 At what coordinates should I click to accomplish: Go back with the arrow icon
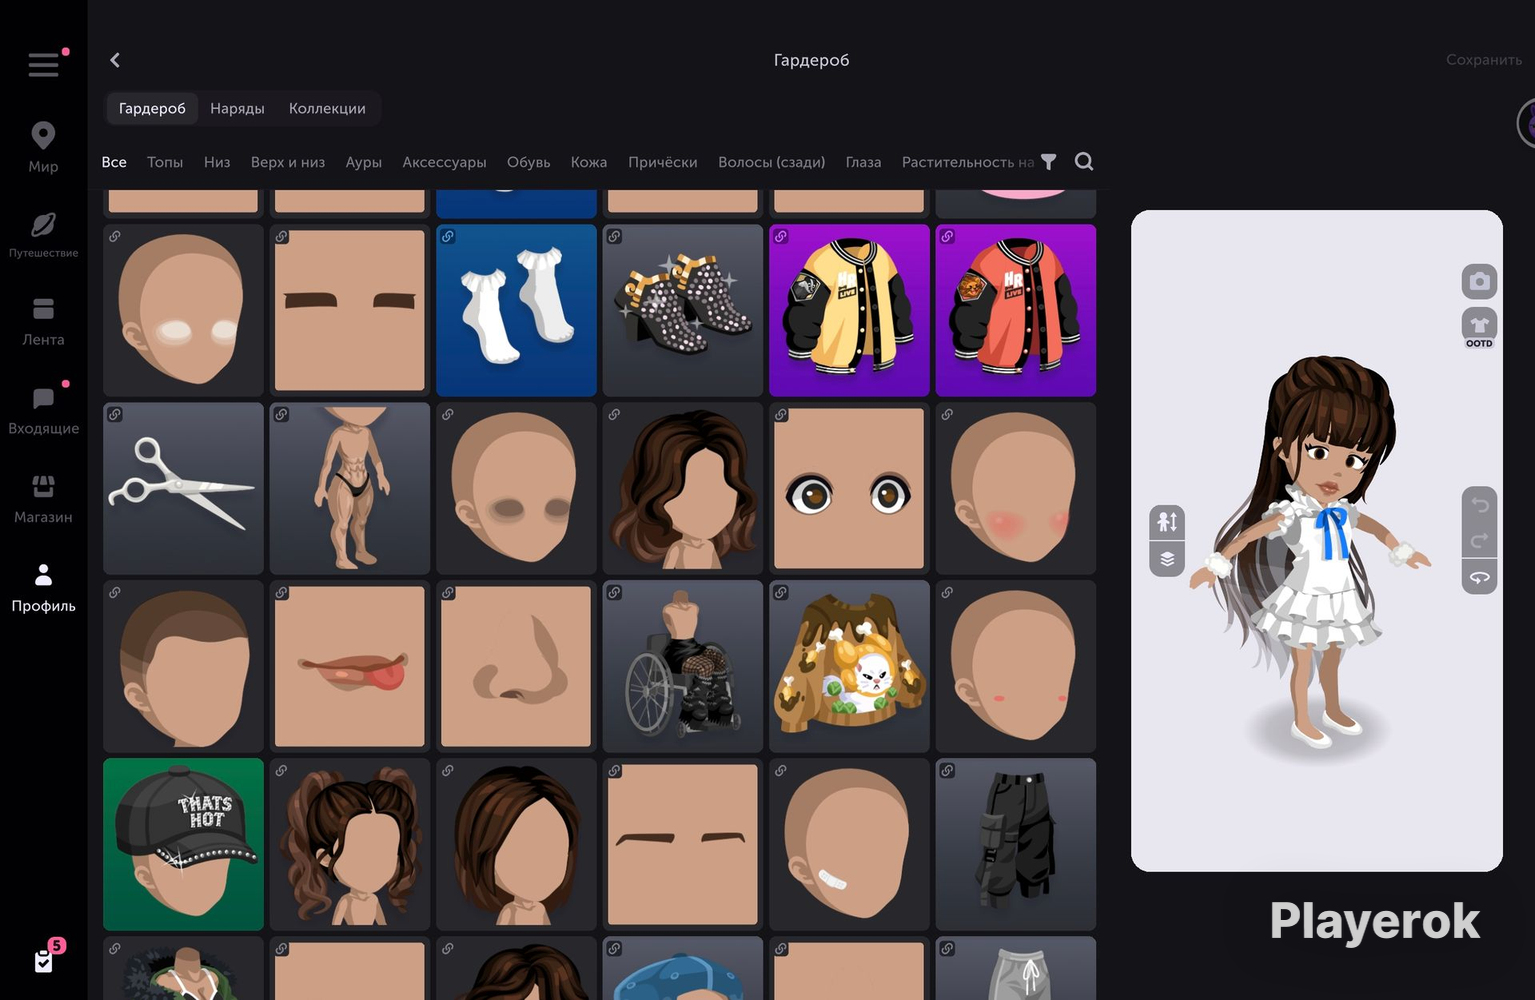click(115, 60)
